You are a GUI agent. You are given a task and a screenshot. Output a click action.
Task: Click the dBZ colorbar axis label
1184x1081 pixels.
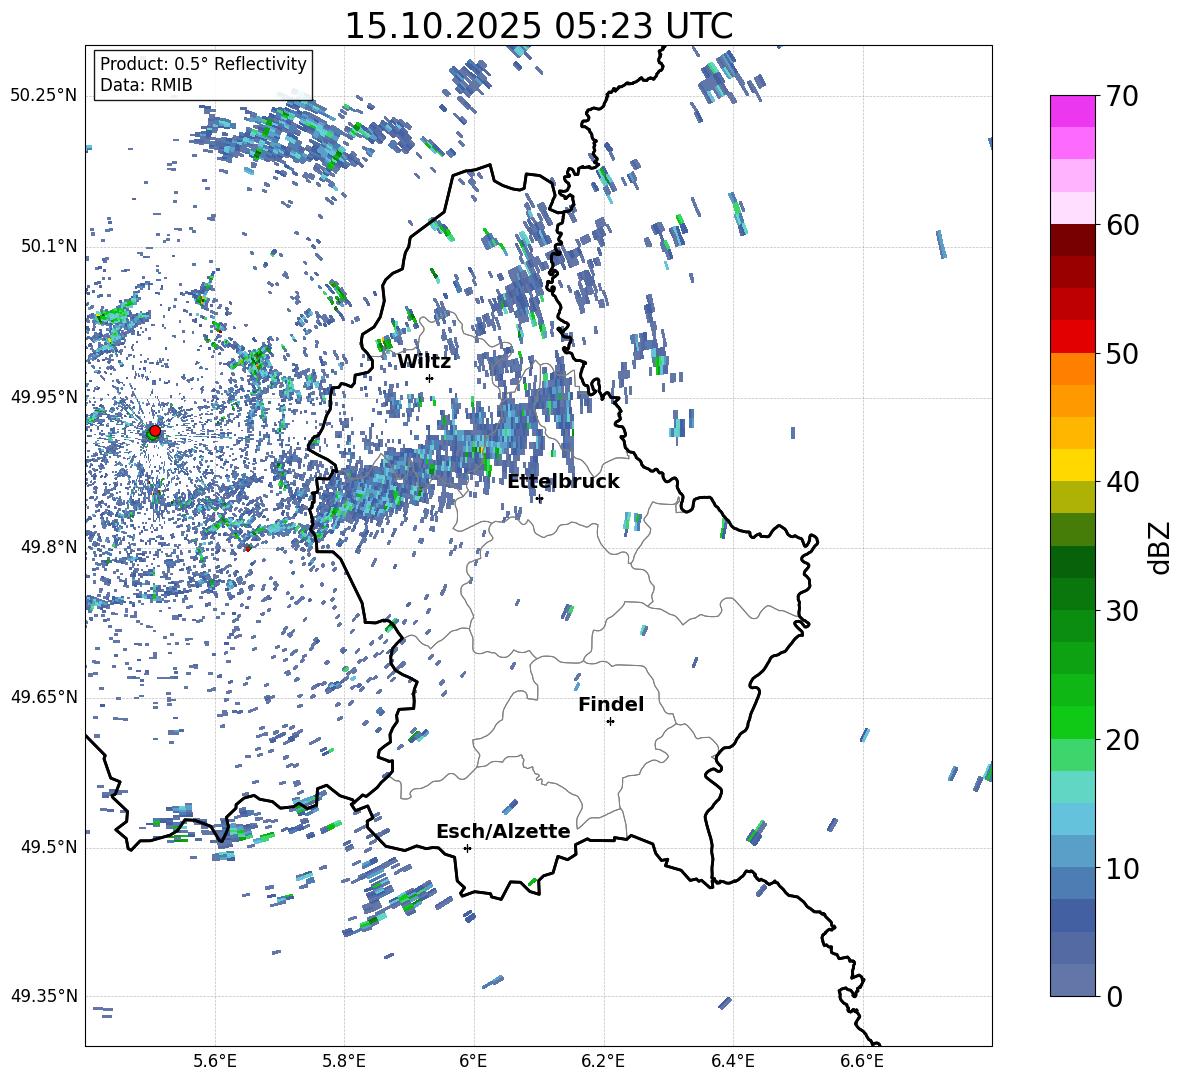click(1161, 547)
